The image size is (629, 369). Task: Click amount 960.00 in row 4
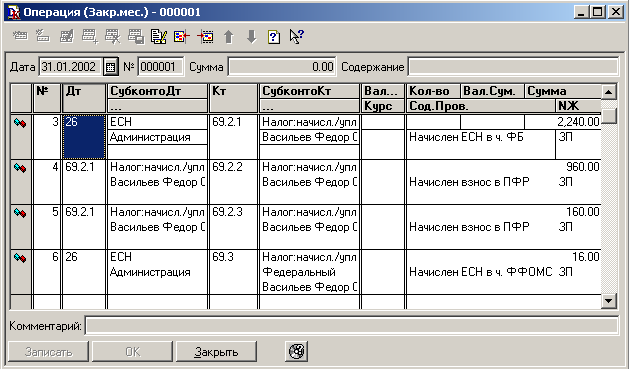(x=582, y=167)
